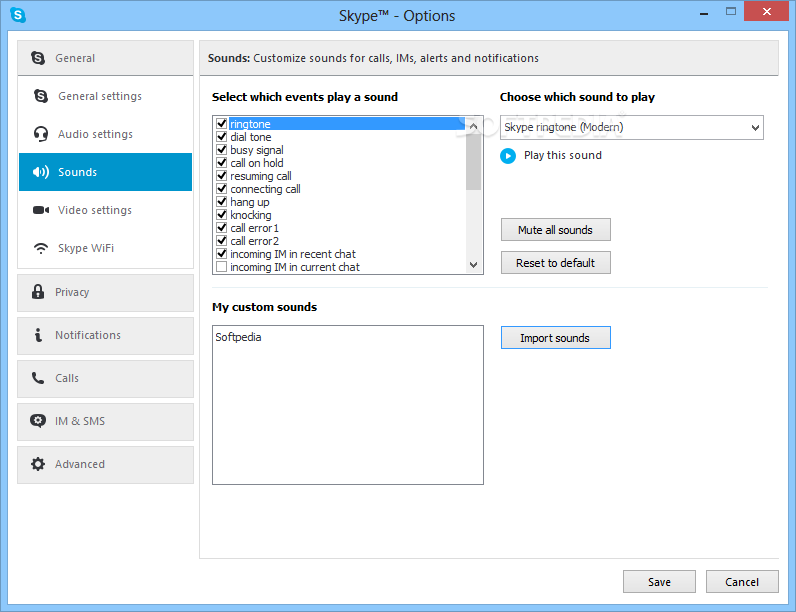Click the camera icon for Video settings
796x612 pixels.
tap(41, 210)
